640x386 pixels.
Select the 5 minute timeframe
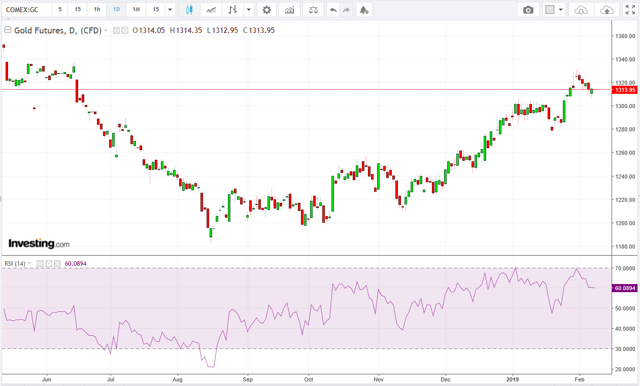(60, 9)
